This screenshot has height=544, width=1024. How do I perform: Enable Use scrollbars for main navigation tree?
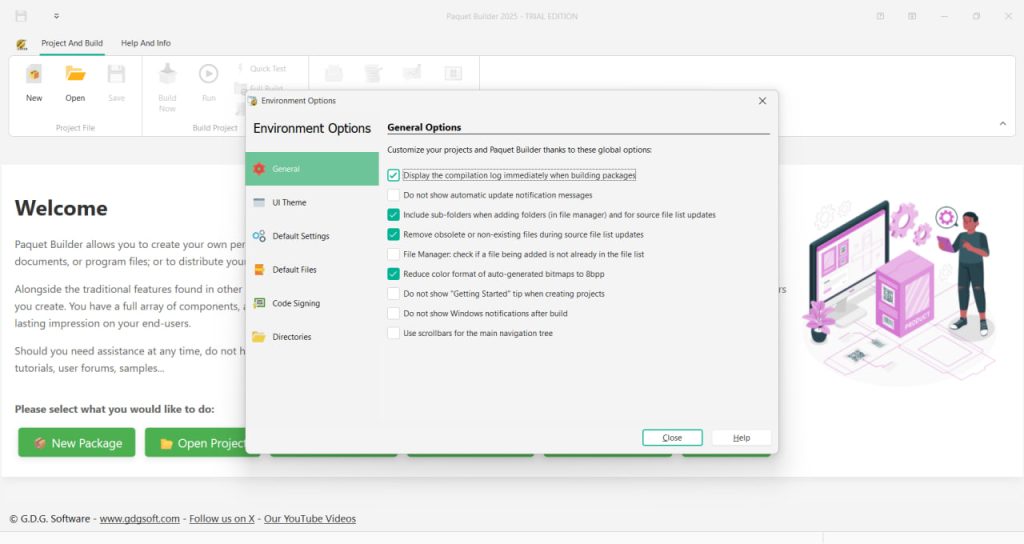[x=393, y=333]
